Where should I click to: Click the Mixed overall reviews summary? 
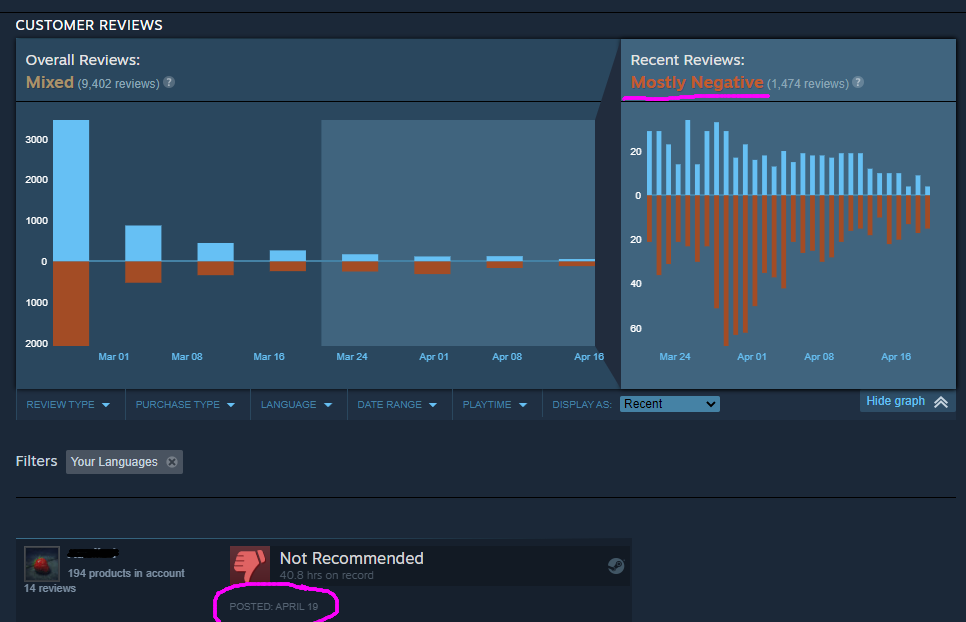pyautogui.click(x=50, y=83)
